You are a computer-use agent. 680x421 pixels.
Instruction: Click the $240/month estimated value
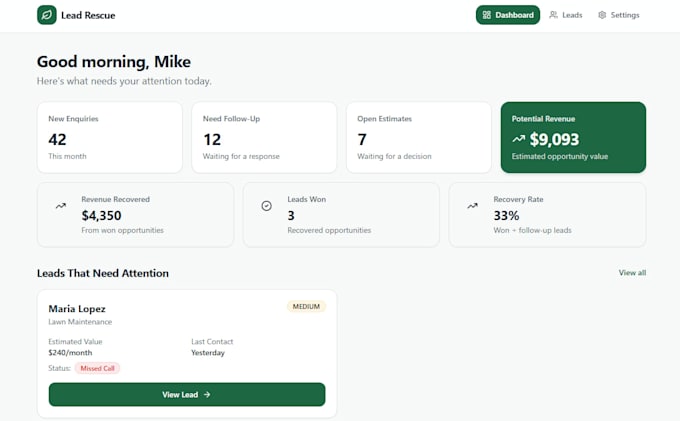pos(70,352)
